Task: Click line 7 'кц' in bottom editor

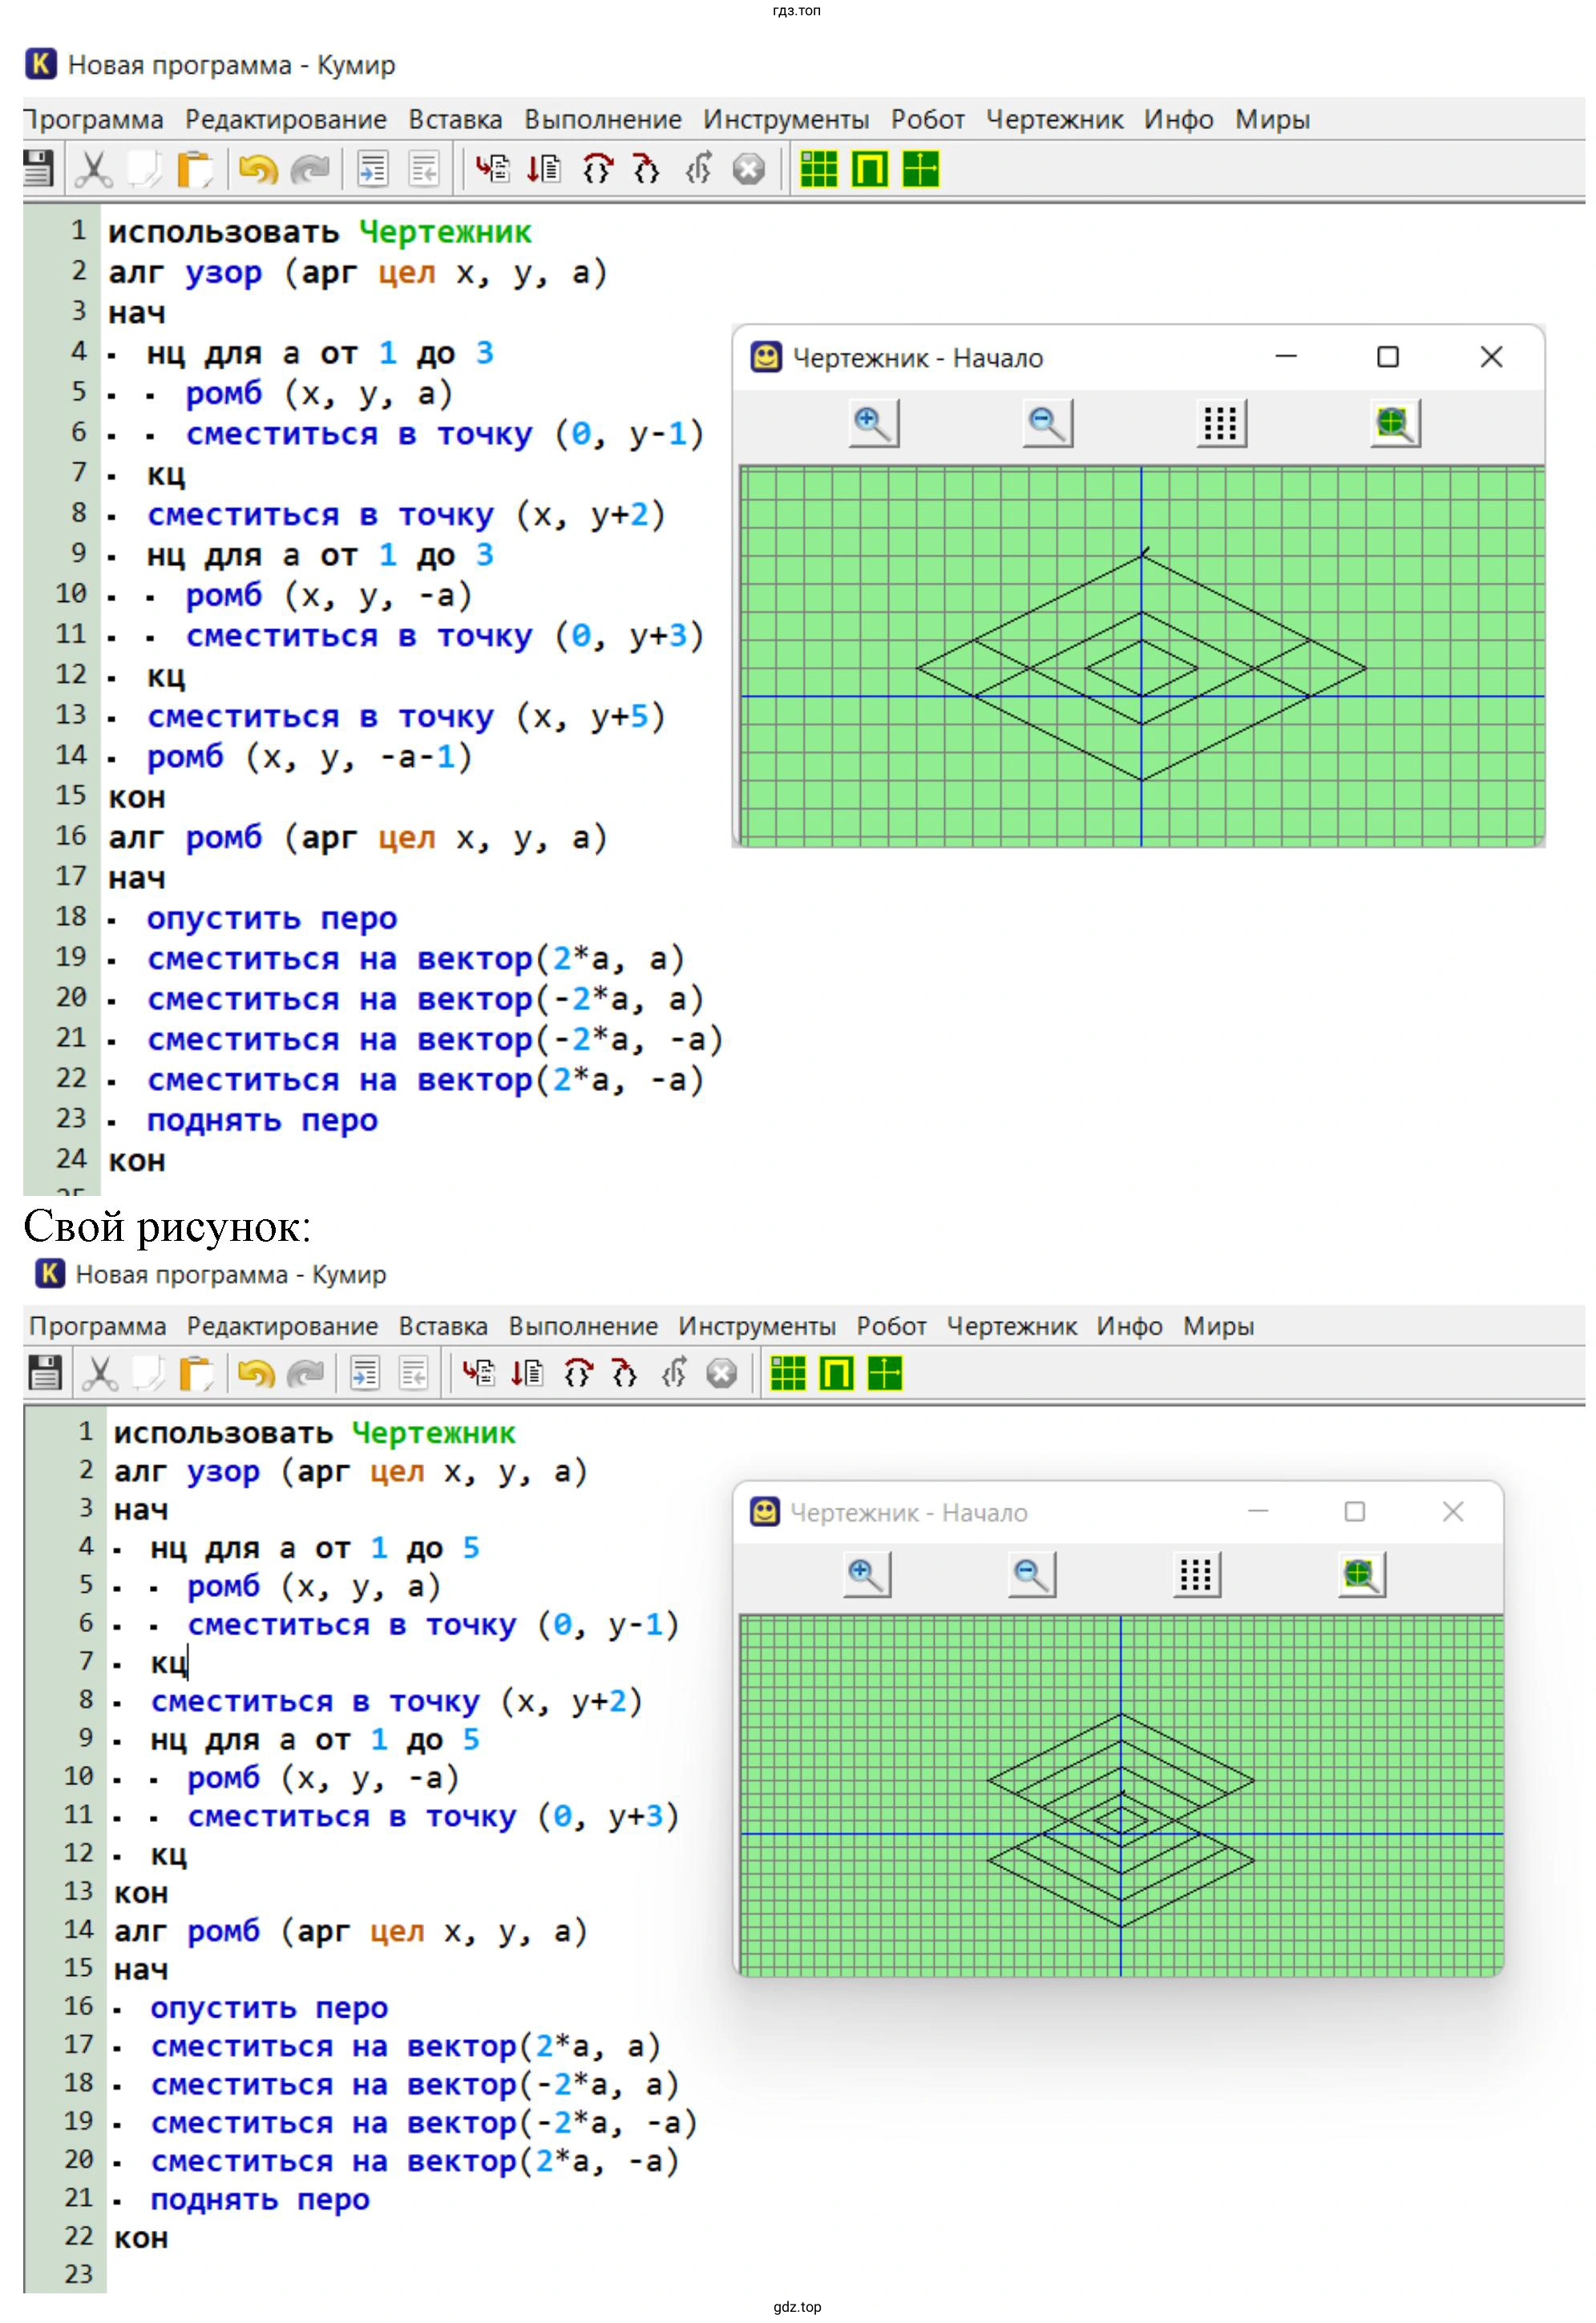Action: pyautogui.click(x=168, y=1662)
